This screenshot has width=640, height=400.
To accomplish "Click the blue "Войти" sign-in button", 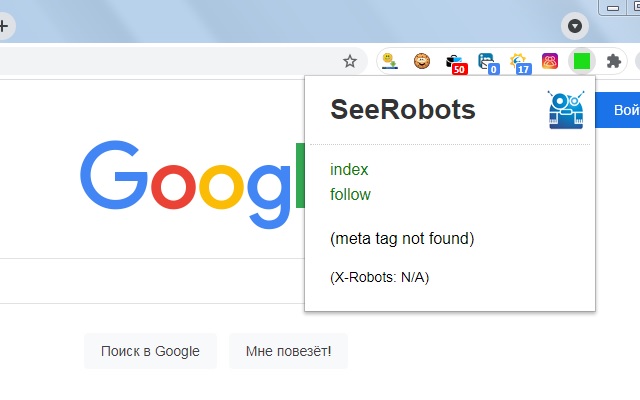I will point(620,110).
